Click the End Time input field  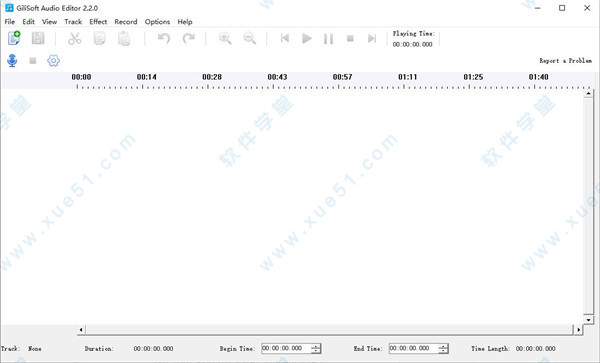413,348
